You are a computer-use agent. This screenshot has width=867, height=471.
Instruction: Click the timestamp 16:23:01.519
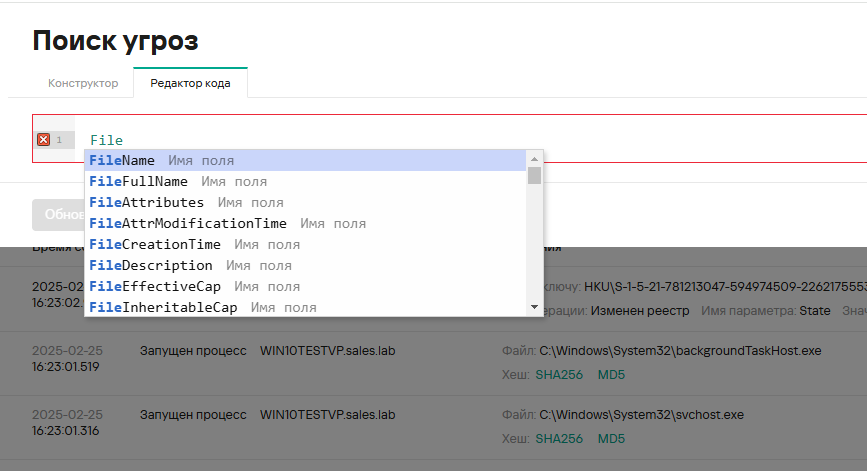point(65,367)
